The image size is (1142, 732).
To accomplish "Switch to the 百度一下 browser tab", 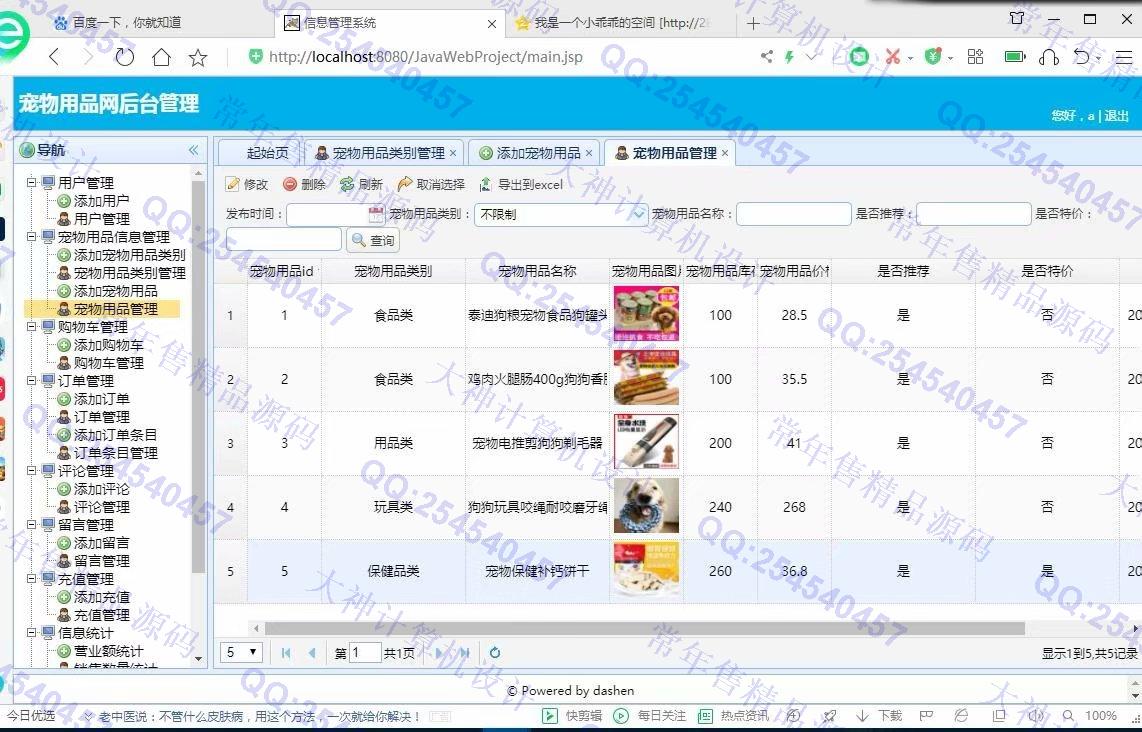I will point(127,23).
